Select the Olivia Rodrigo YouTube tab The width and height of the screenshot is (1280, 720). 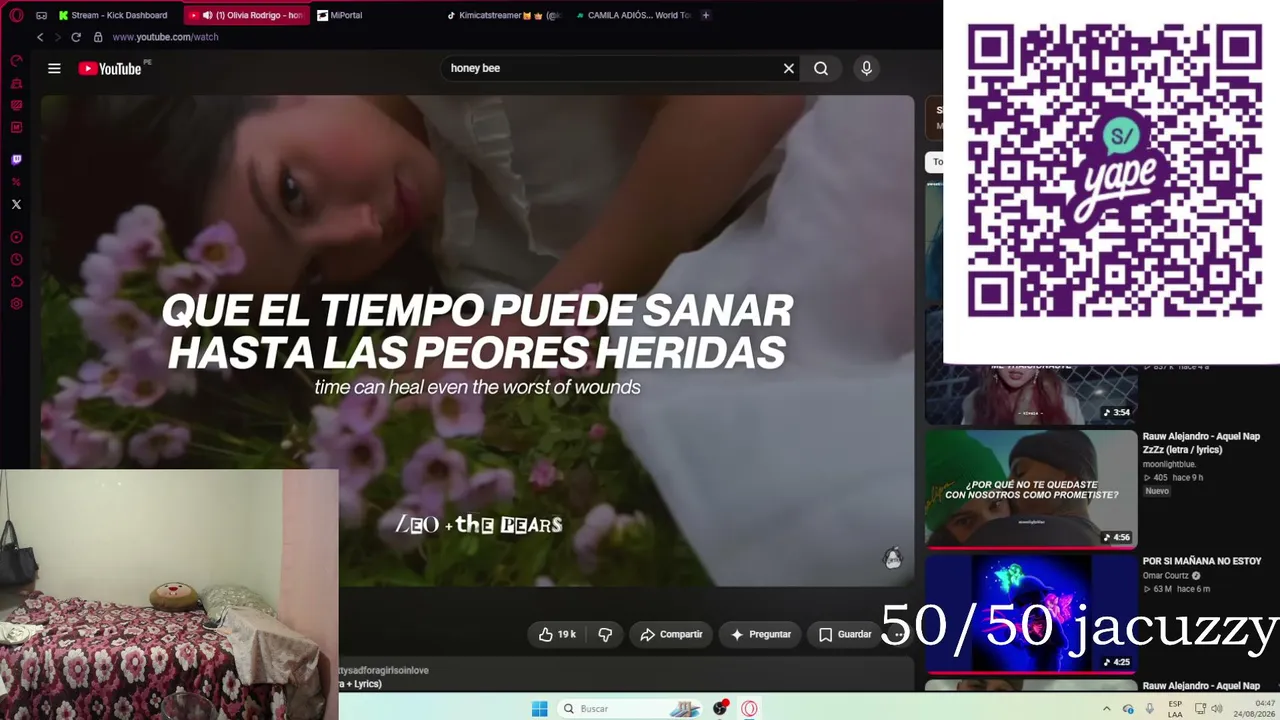(x=246, y=15)
